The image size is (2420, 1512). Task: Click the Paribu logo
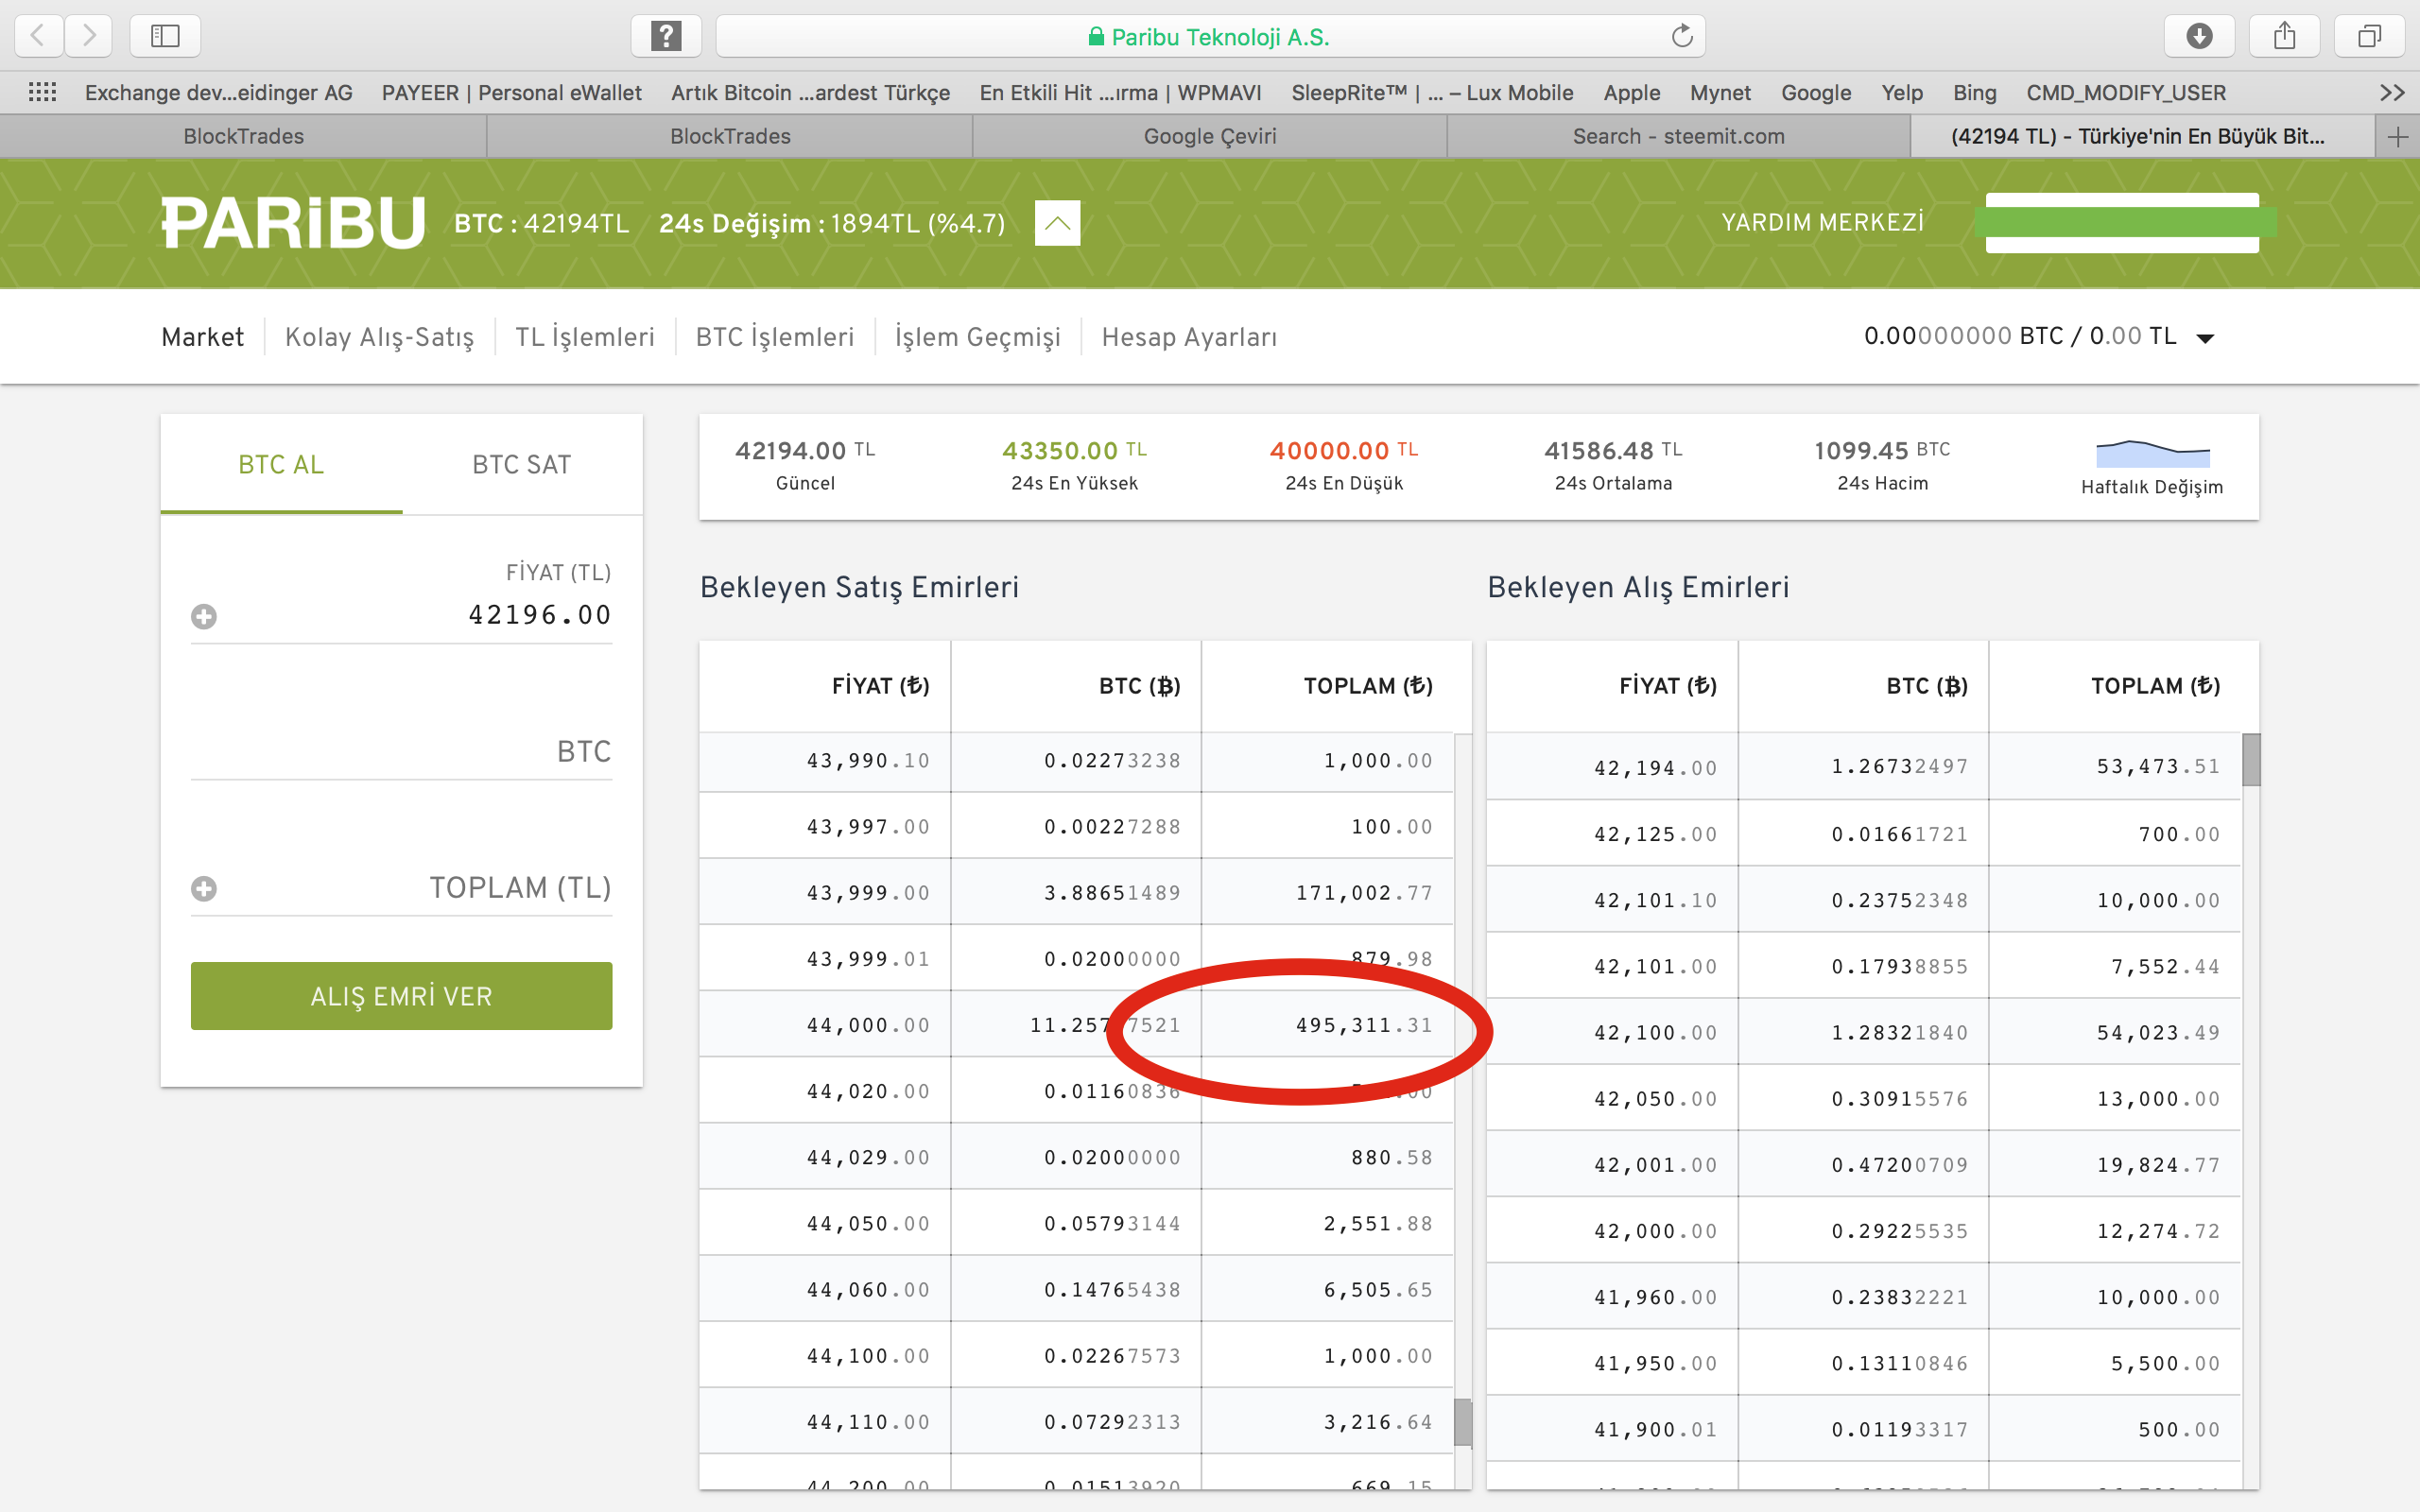tap(294, 223)
